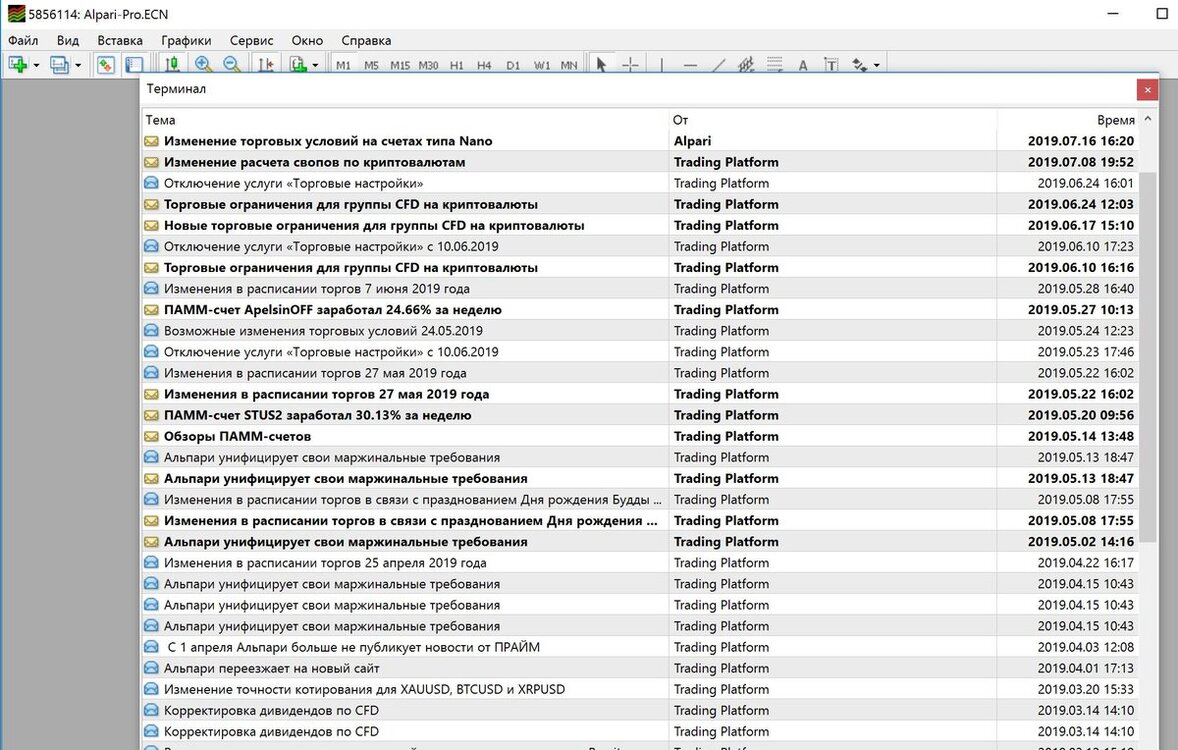
Task: Close the Терминал panel with red X
Action: [1147, 89]
